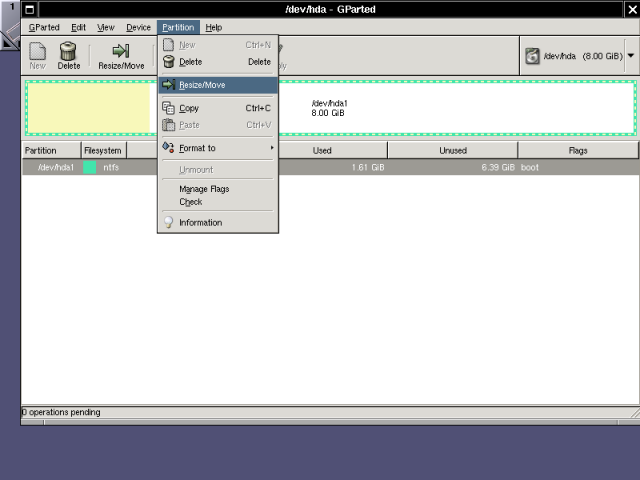Image resolution: width=640 pixels, height=480 pixels.
Task: Click the 0 operations pending status text
Action: click(61, 412)
